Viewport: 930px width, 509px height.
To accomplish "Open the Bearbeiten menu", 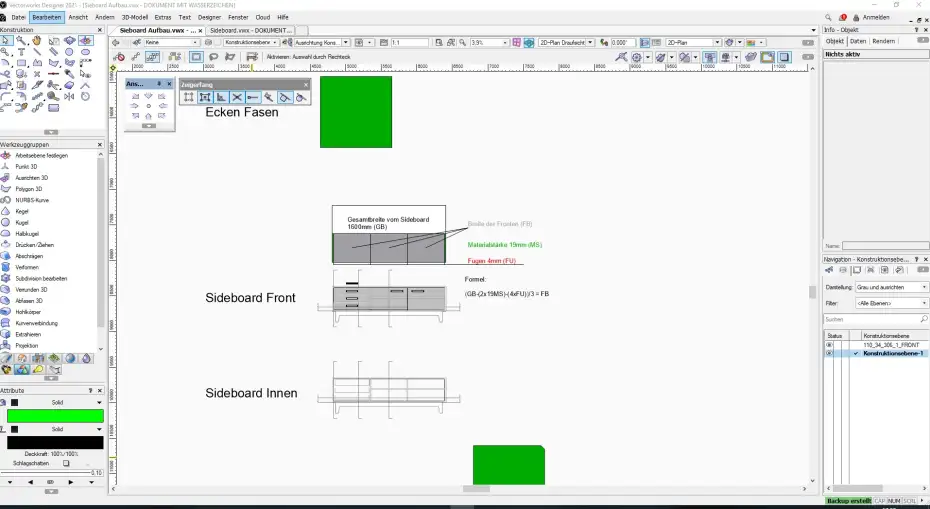I will tap(47, 18).
